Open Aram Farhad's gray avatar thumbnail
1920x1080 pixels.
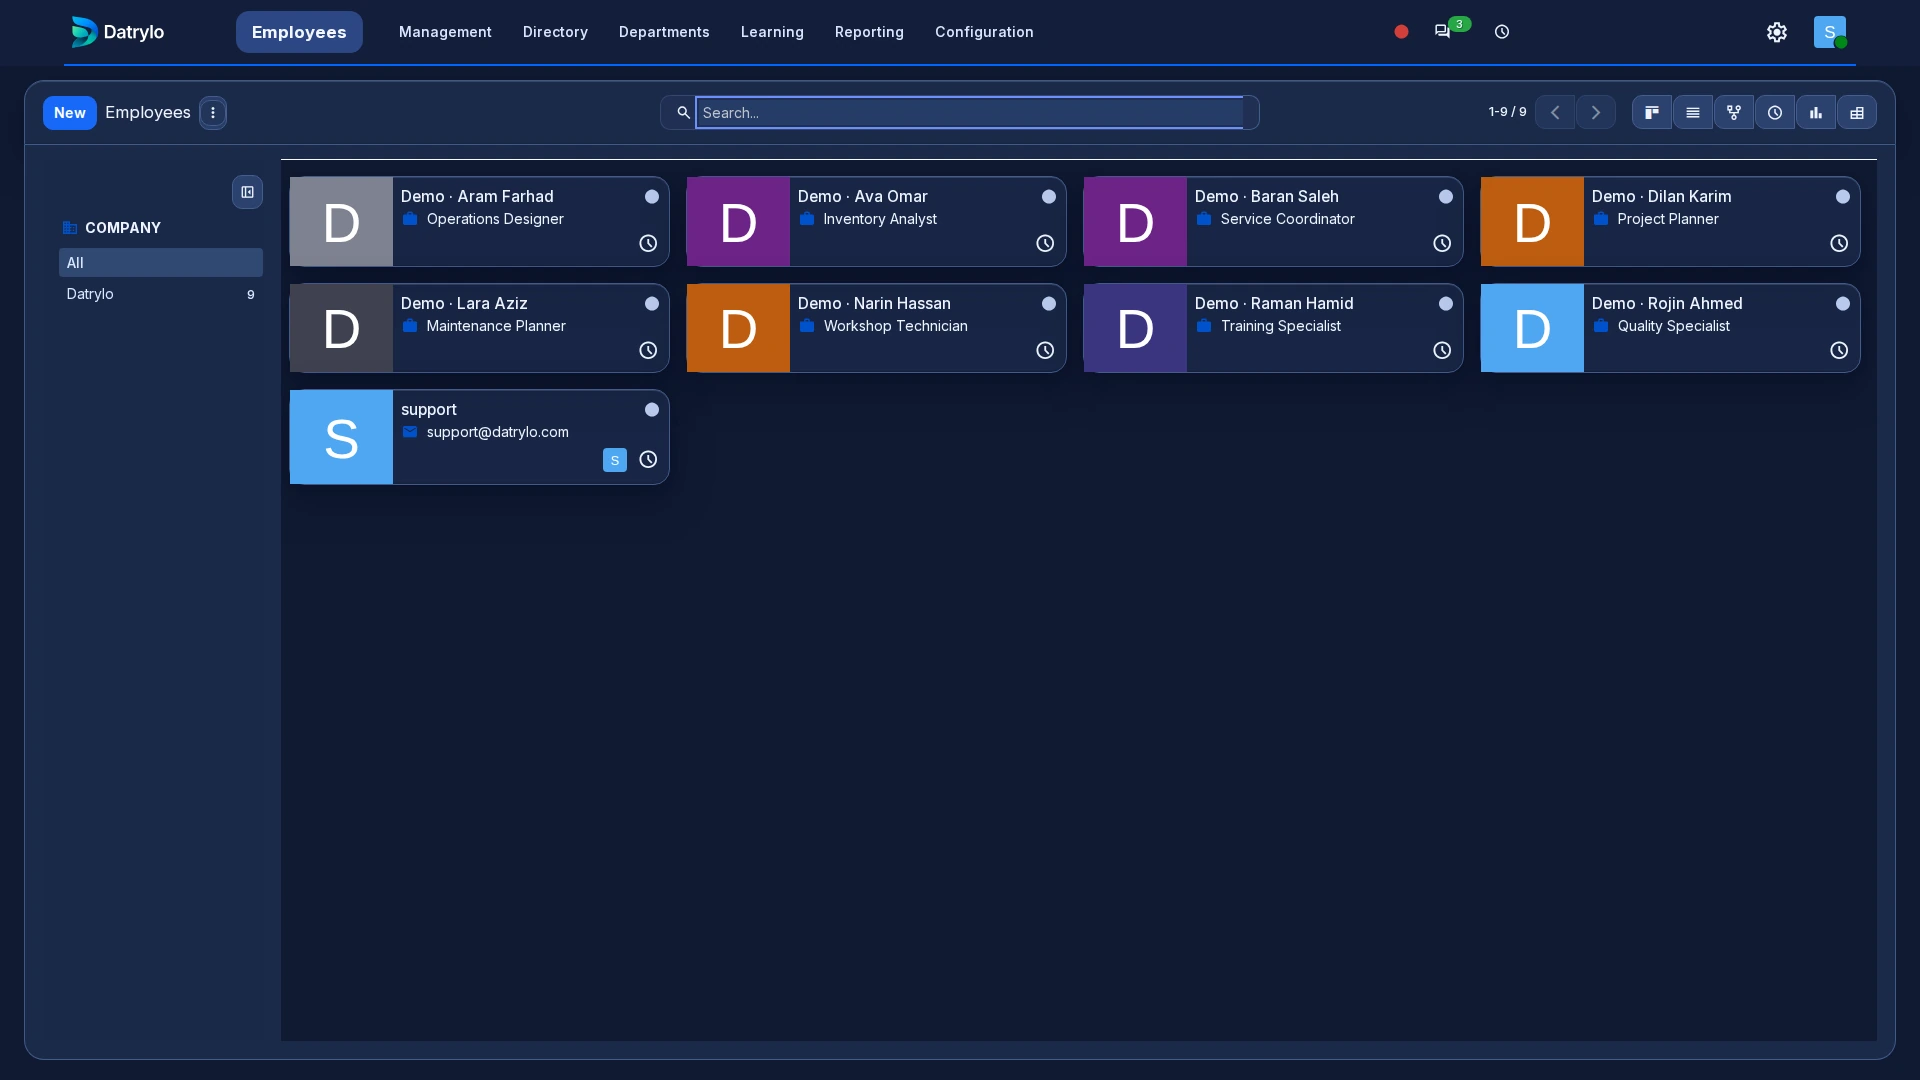[341, 222]
